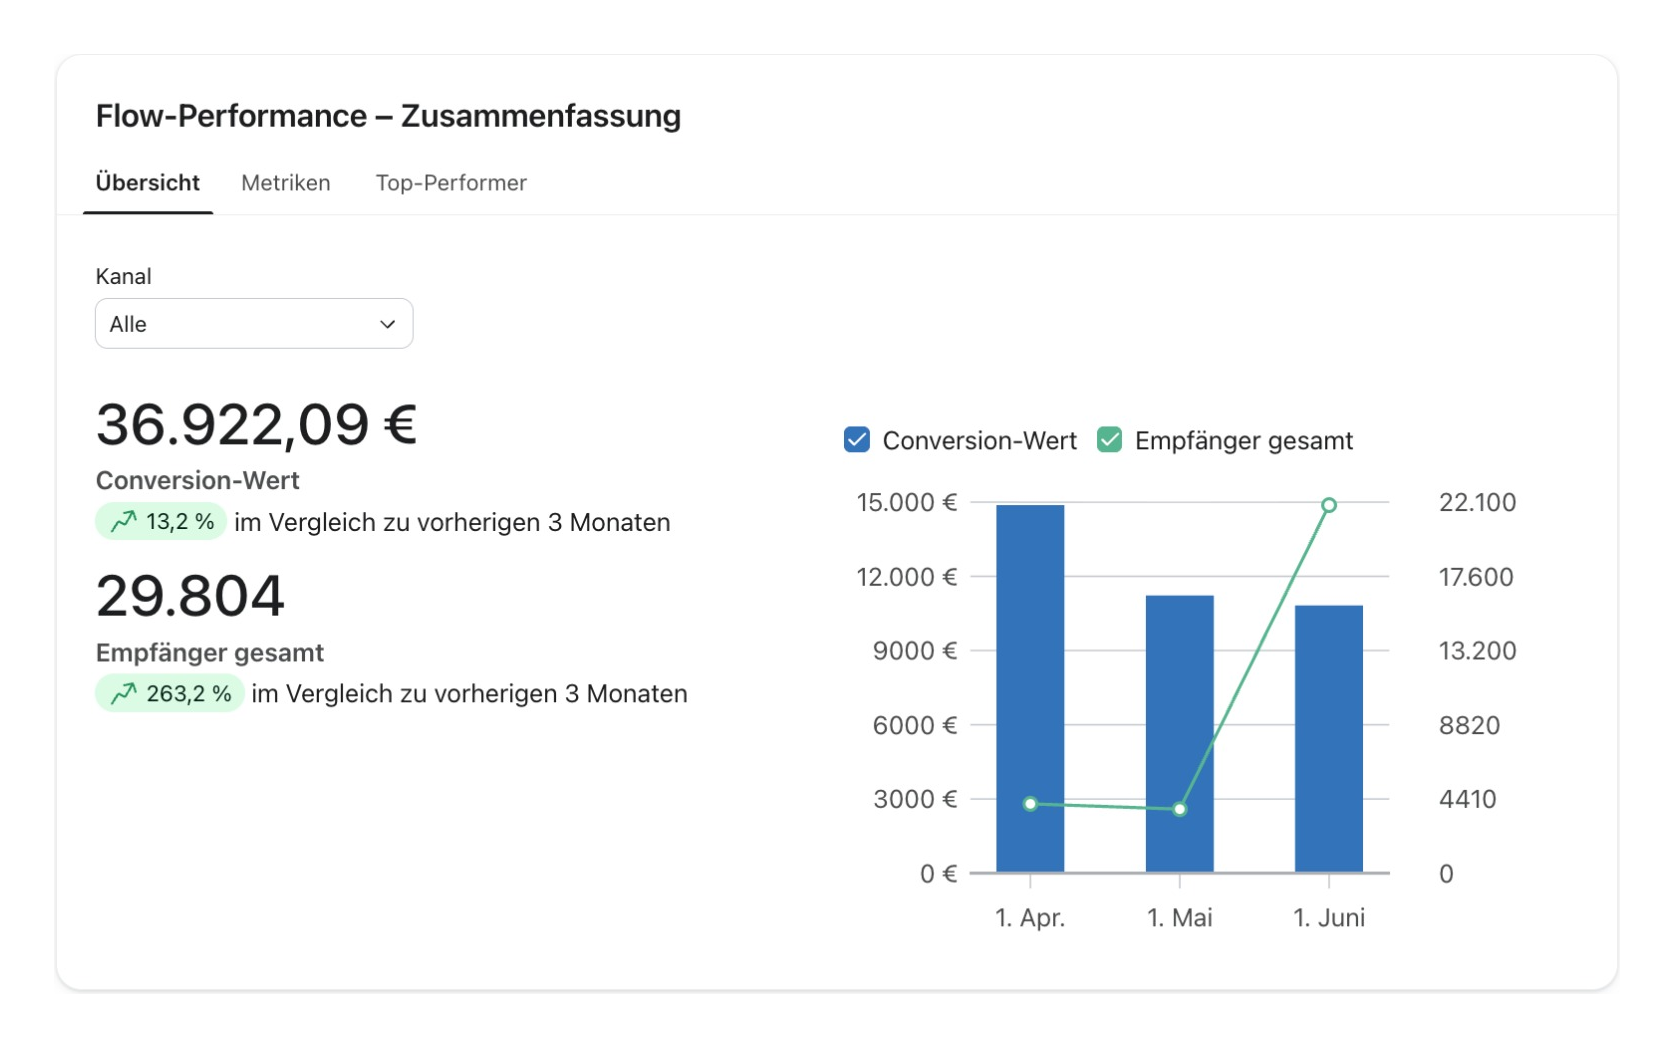Switch to the Übersicht tab
The width and height of the screenshot is (1674, 1048).
pos(148,183)
